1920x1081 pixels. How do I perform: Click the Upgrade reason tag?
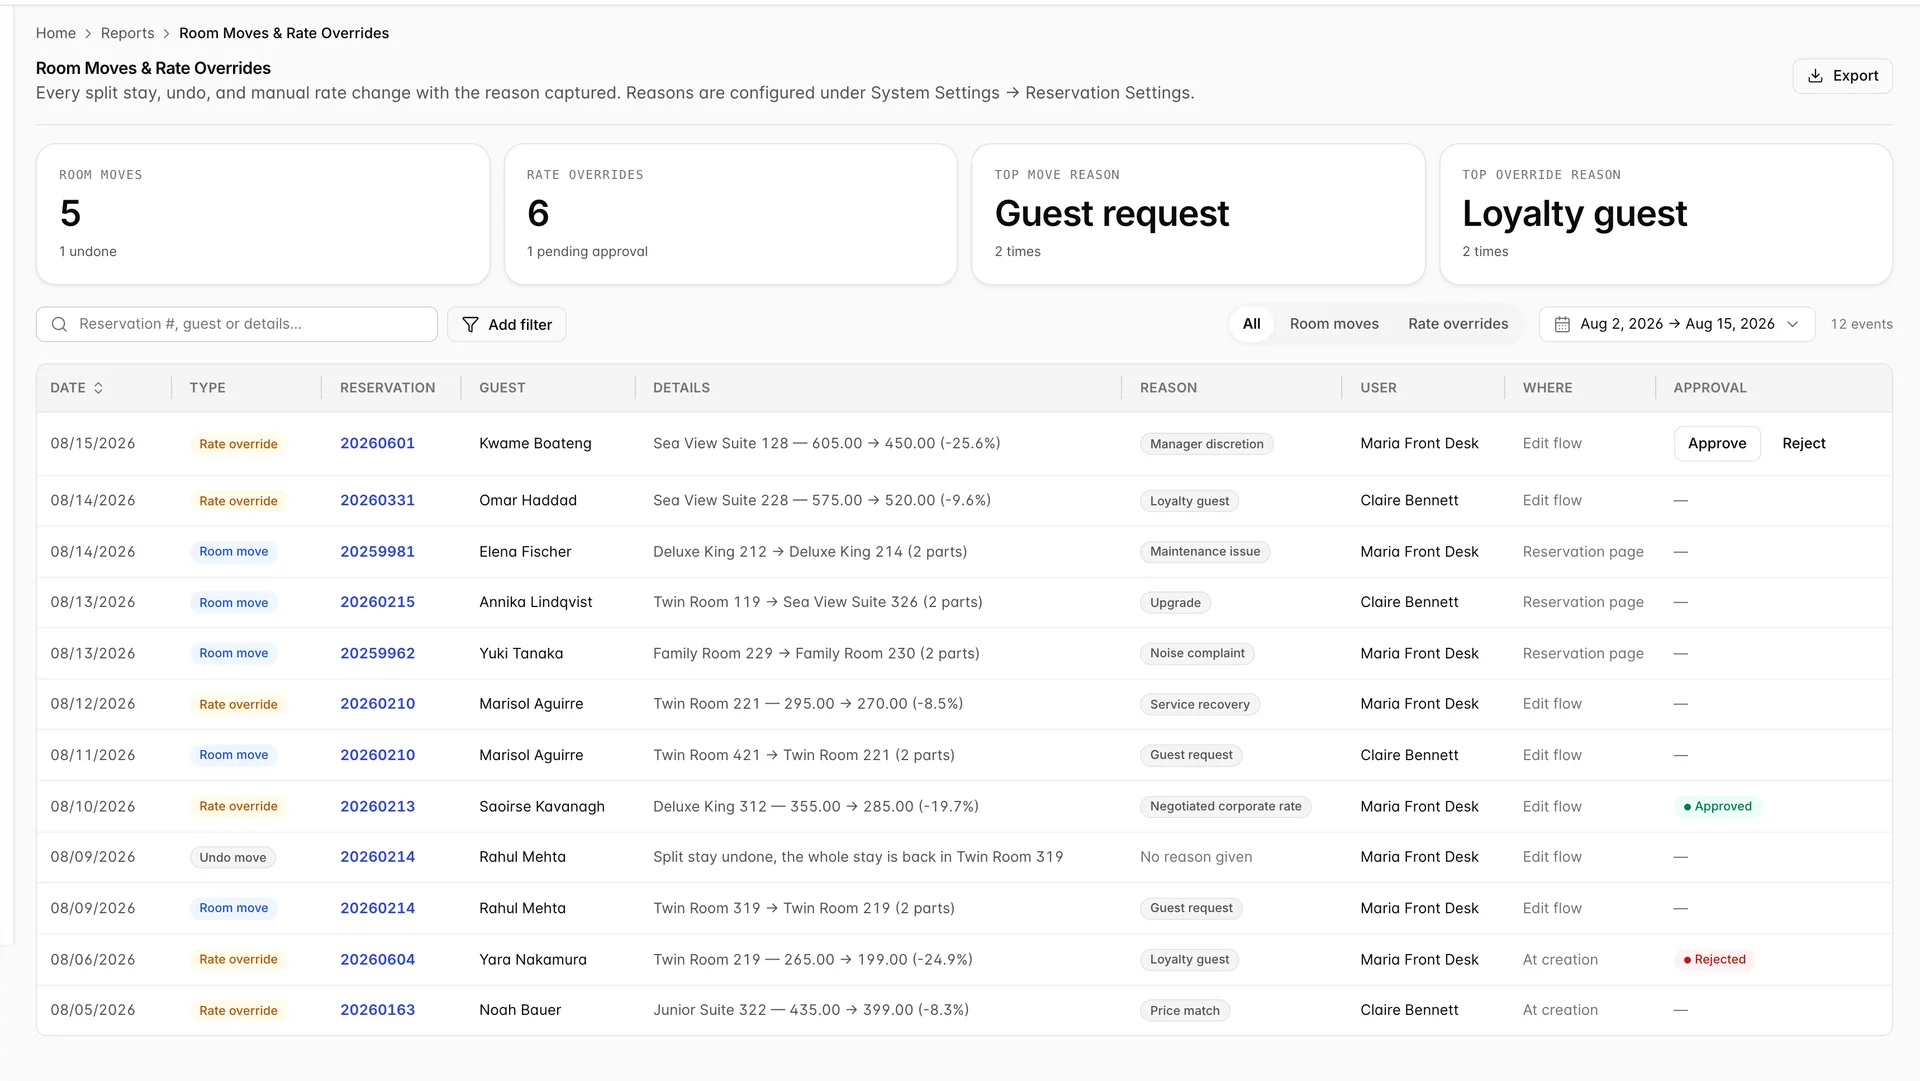click(1175, 603)
